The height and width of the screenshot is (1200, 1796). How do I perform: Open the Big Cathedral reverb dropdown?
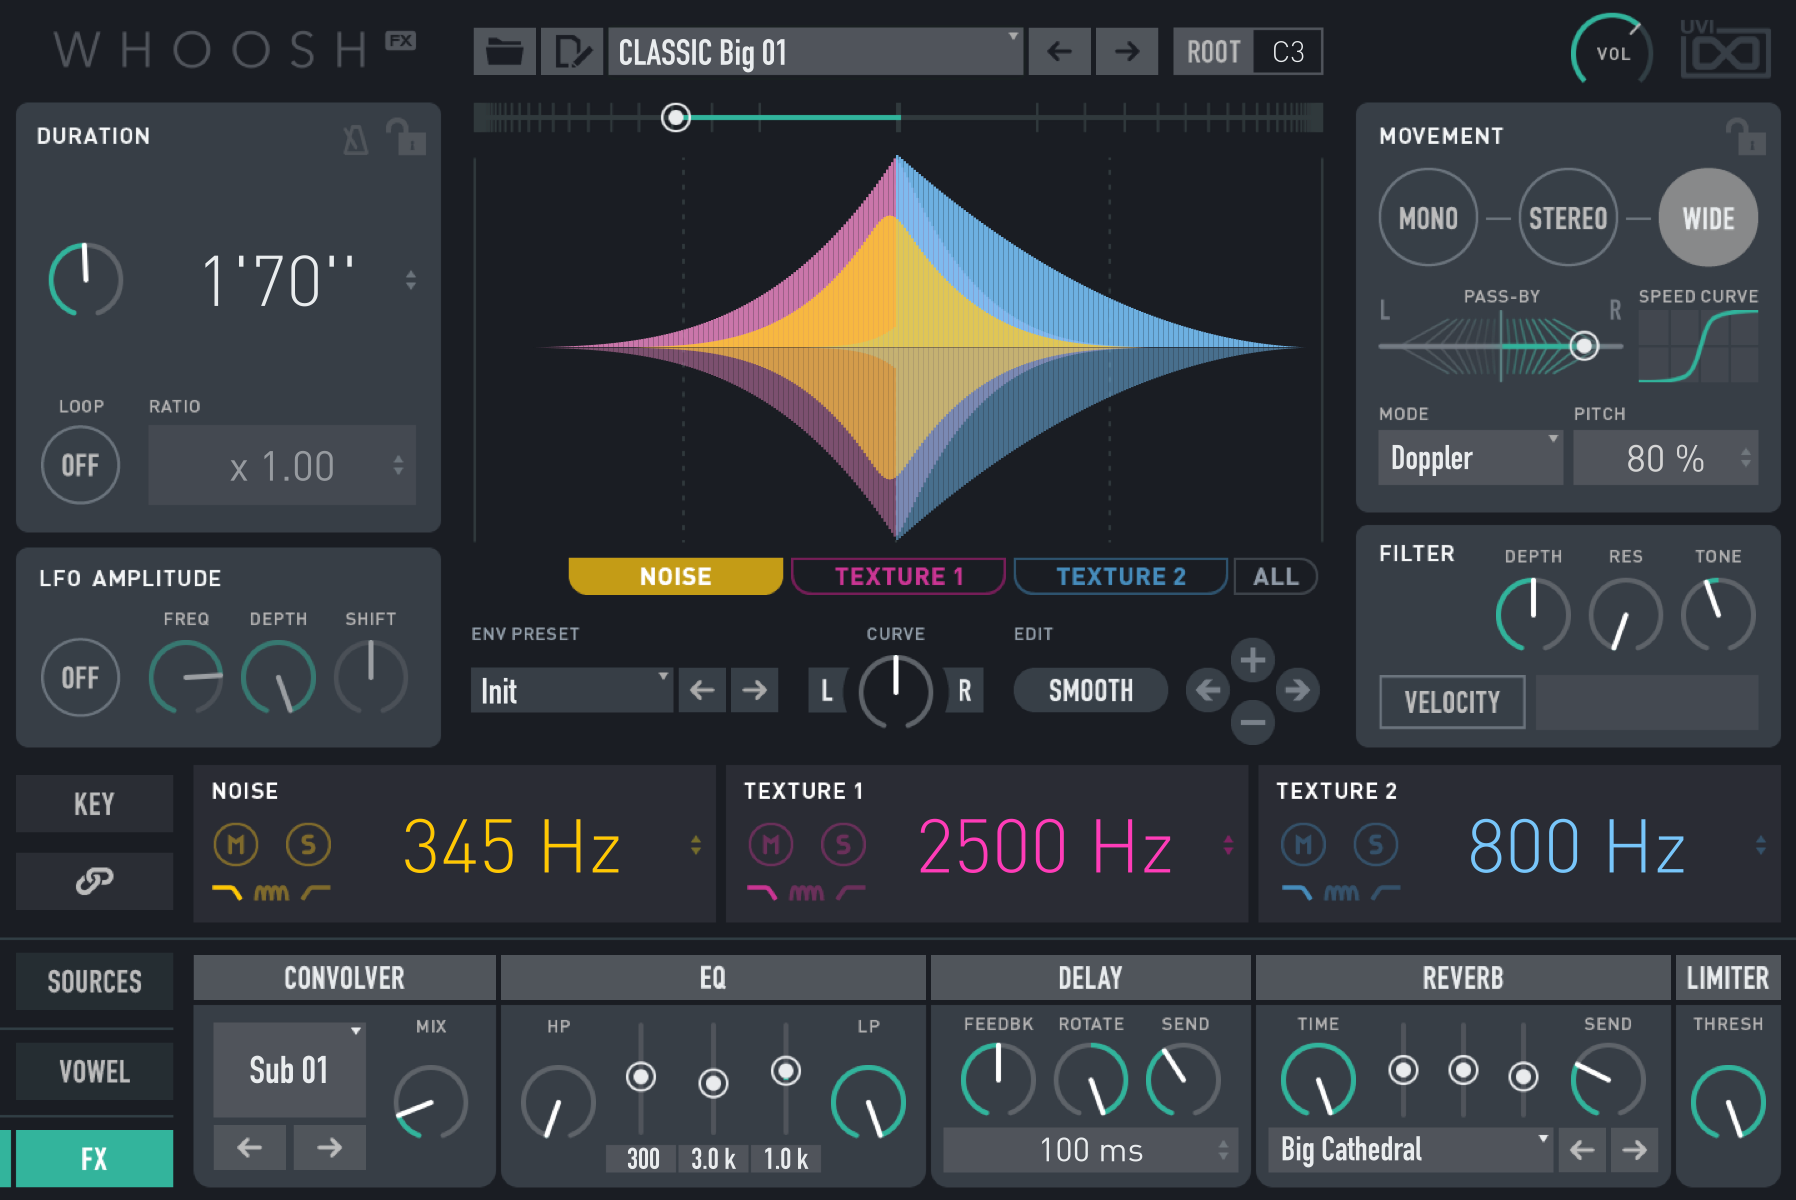1408,1149
